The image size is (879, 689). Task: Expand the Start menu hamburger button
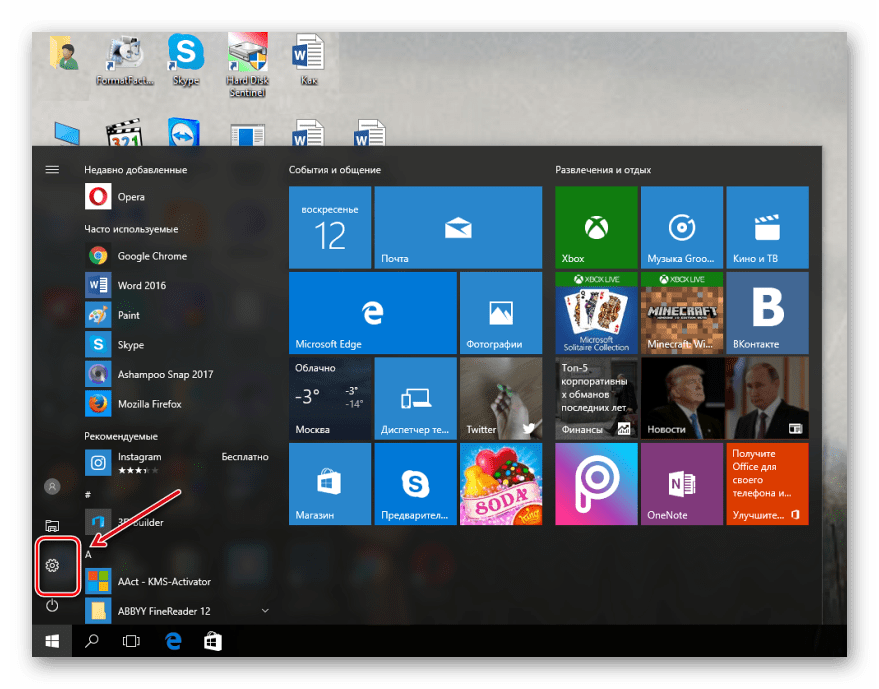[x=52, y=170]
